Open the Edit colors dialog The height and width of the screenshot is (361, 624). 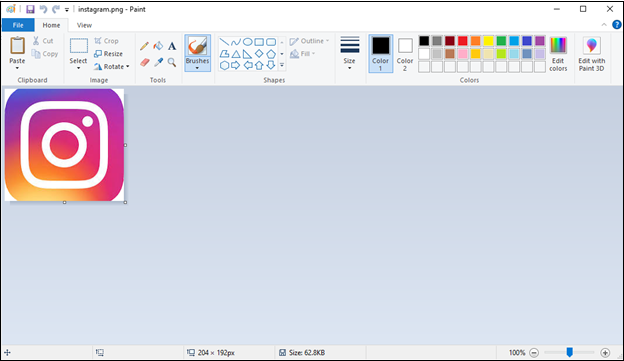coord(558,54)
